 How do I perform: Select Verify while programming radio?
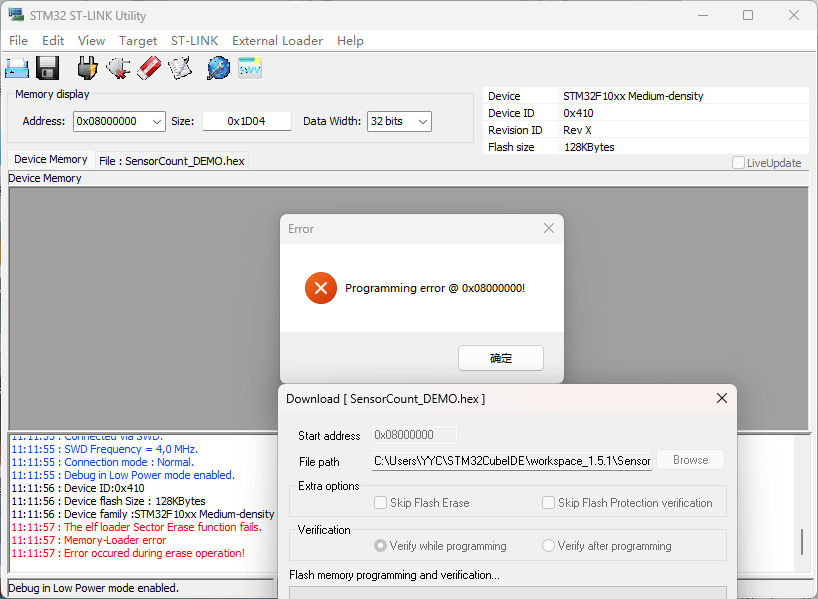380,546
